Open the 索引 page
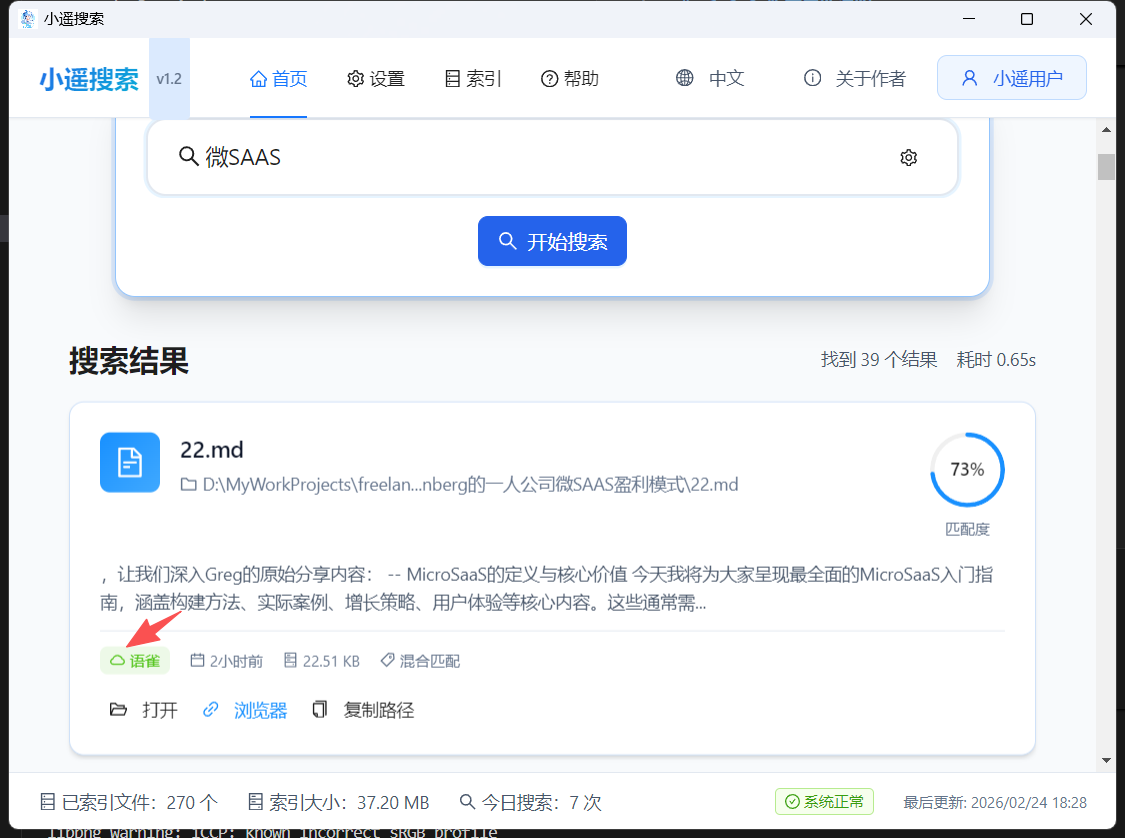The width and height of the screenshot is (1125, 838). [x=473, y=79]
